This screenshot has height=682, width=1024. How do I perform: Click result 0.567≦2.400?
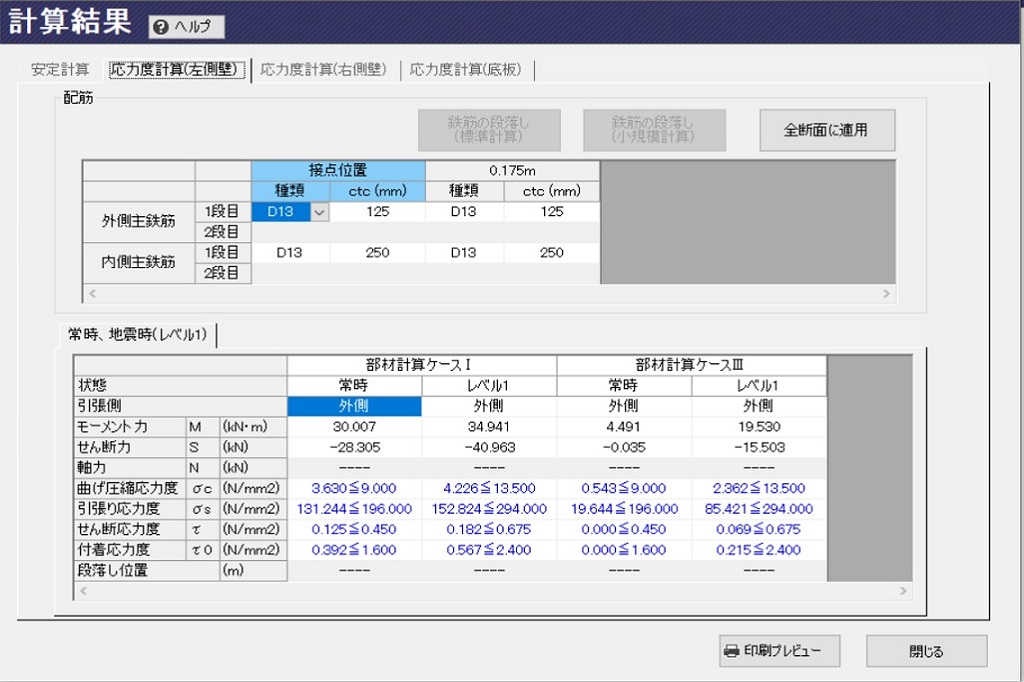(489, 550)
